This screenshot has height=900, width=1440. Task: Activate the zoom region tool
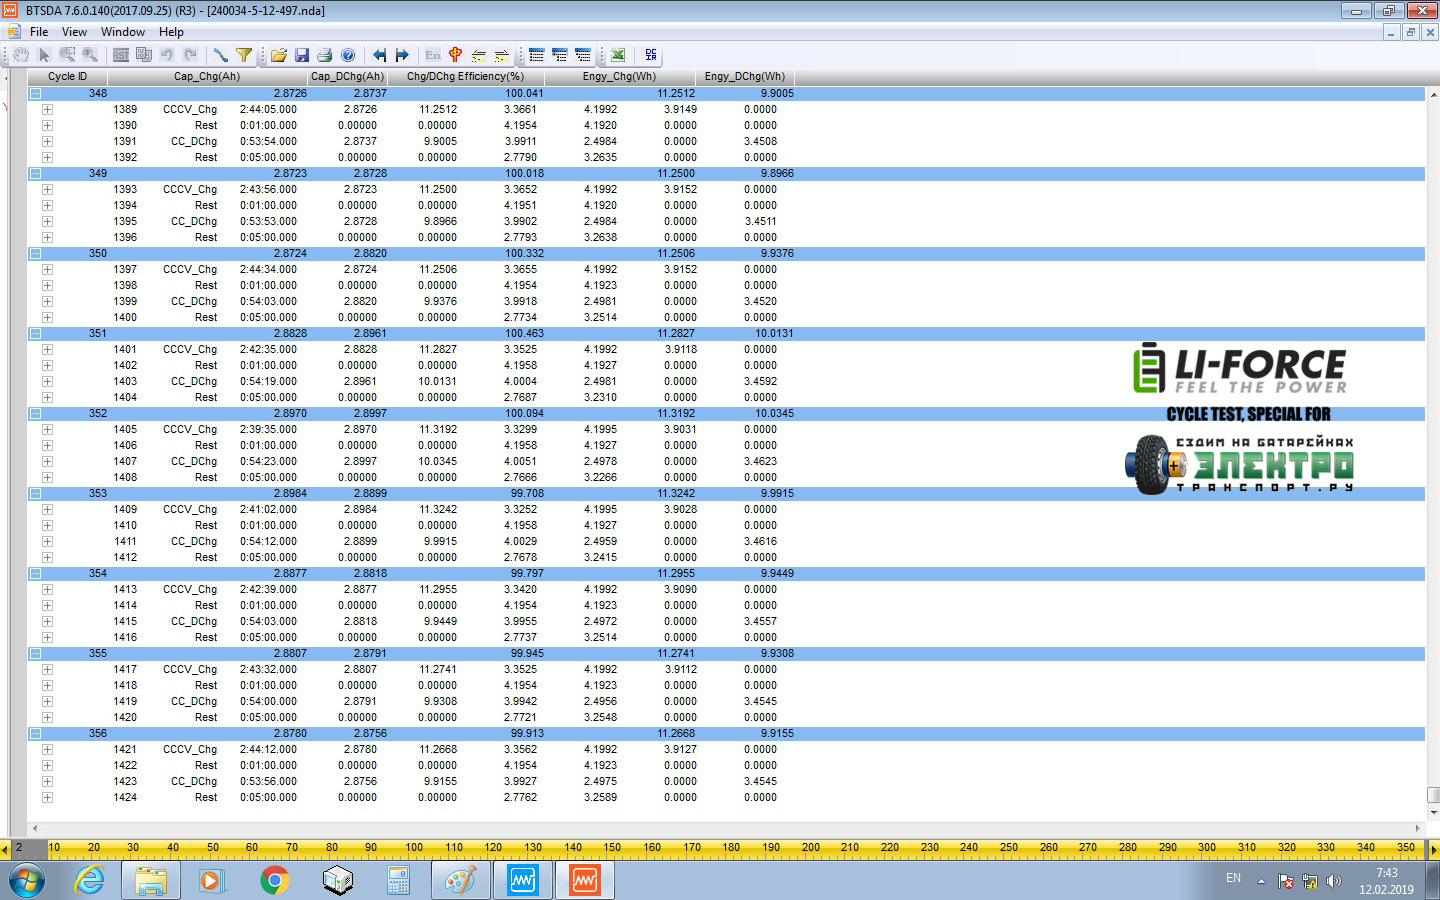(x=67, y=55)
